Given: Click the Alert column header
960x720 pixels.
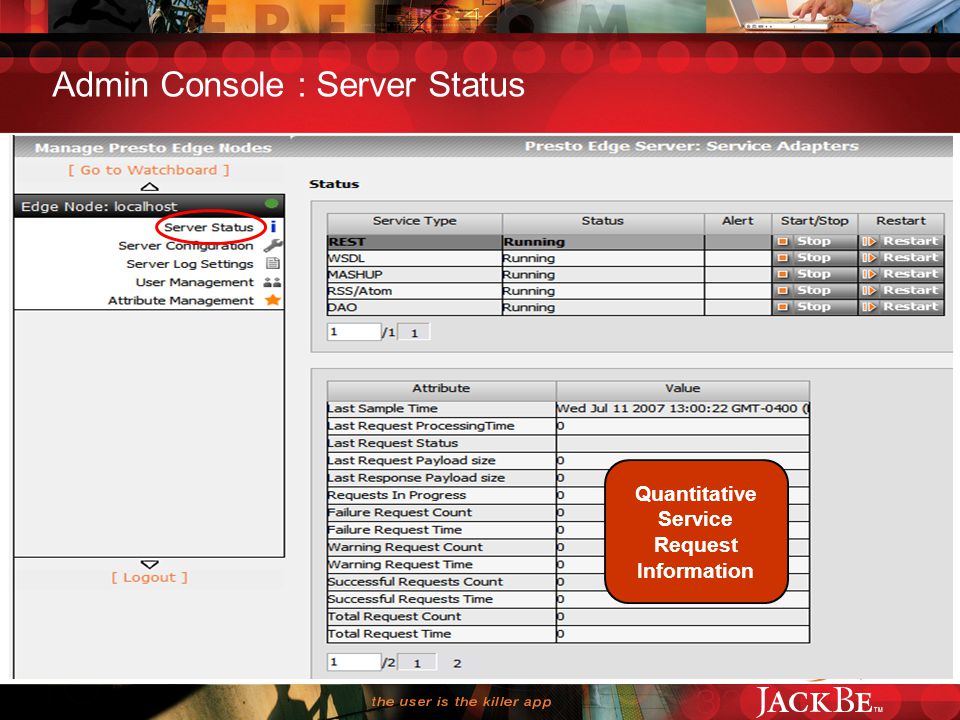Looking at the screenshot, I should click(x=738, y=222).
